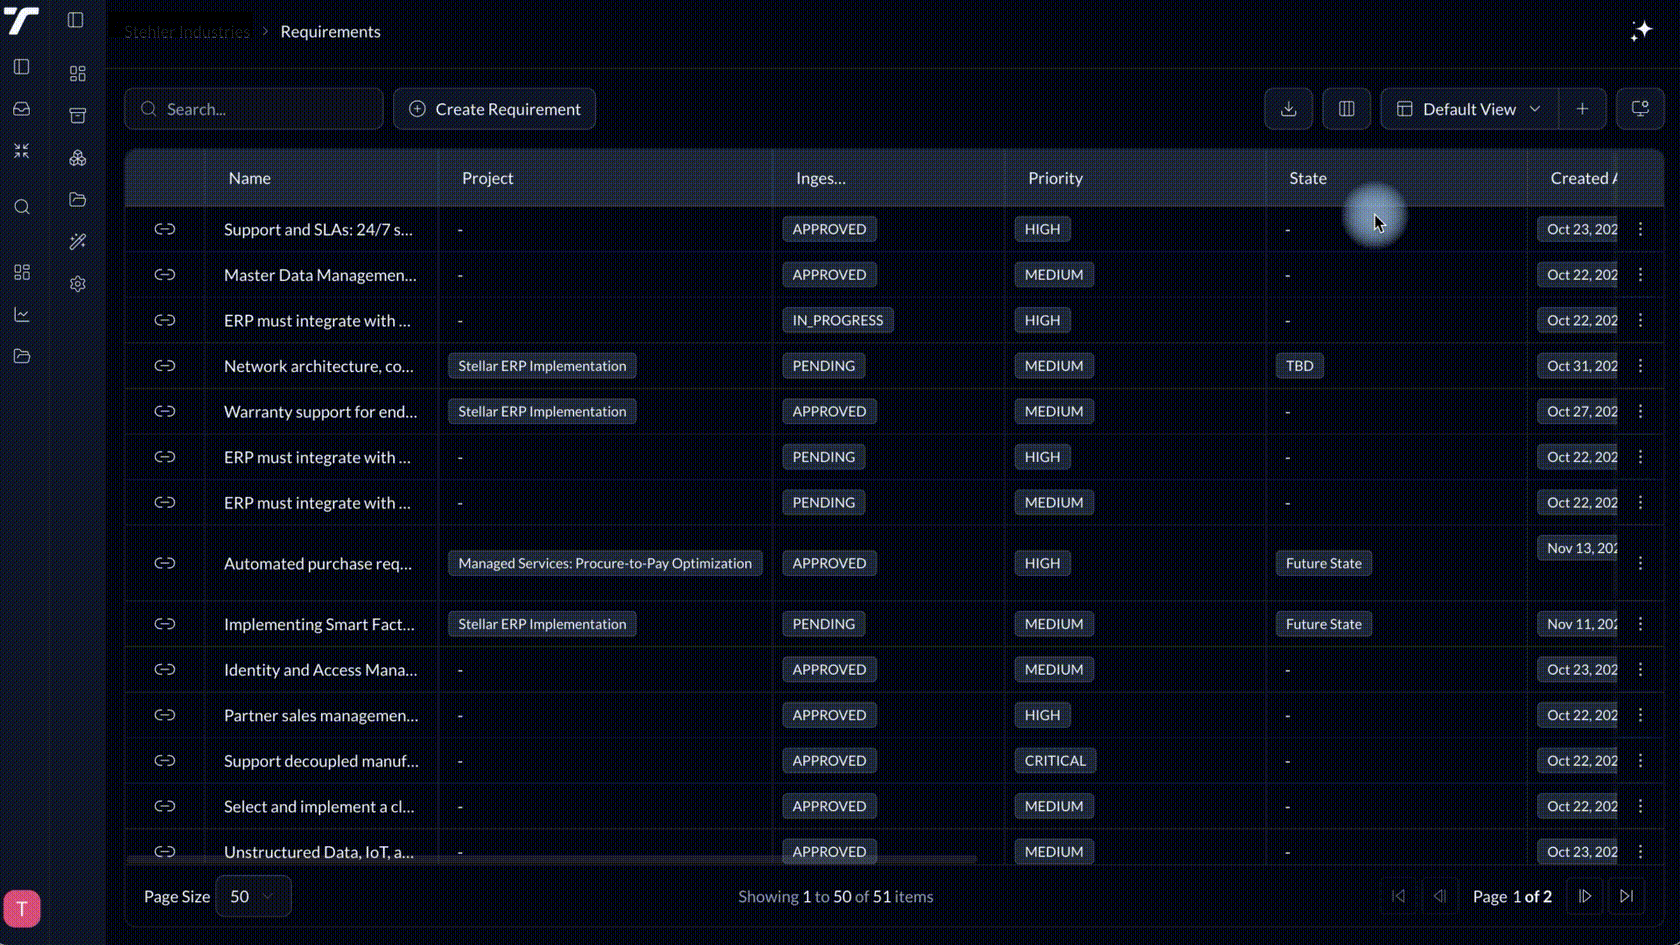Open row menu for Support and SLAs
Viewport: 1680px width, 945px height.
coord(1640,229)
